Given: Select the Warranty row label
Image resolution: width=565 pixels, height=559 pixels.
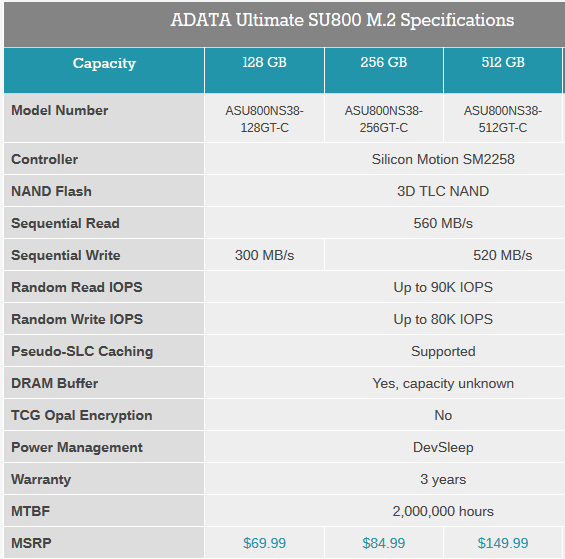Looking at the screenshot, I should coord(41,479).
